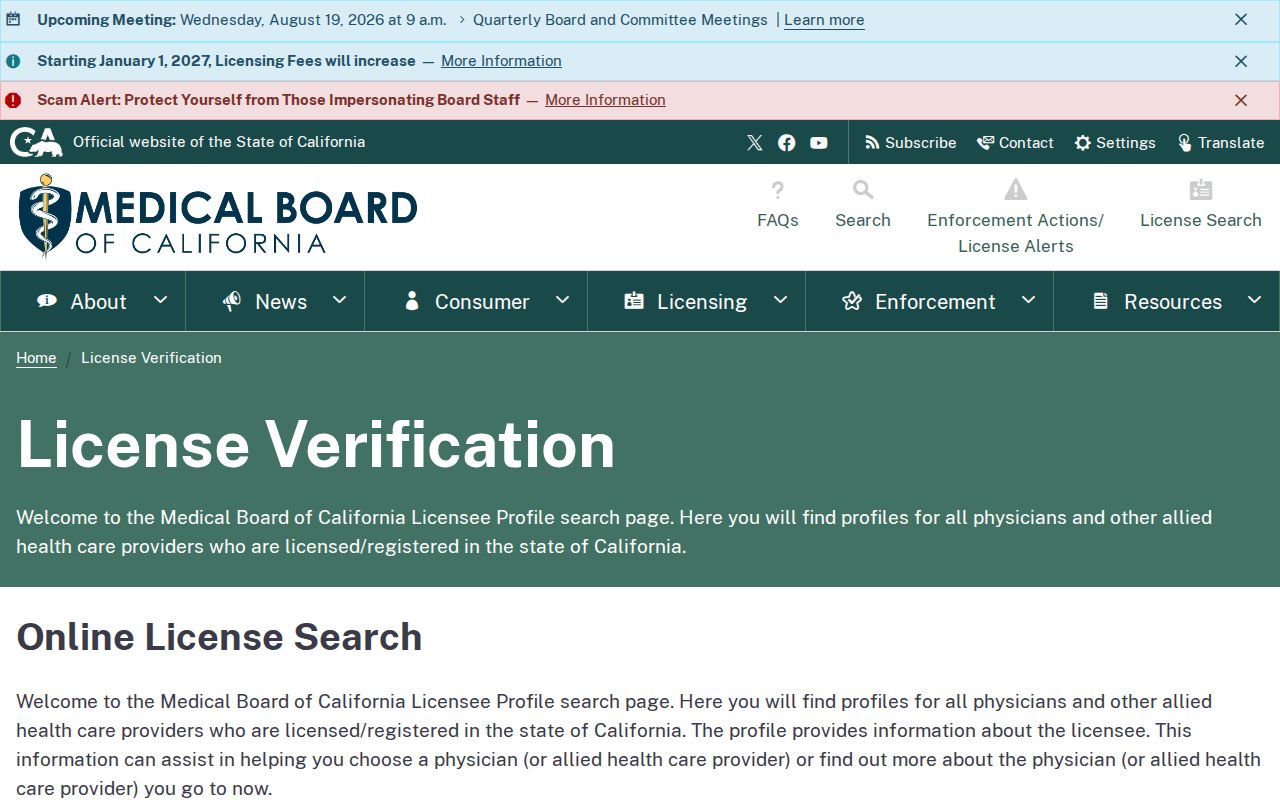Expand the Enforcement menu chevron
Image resolution: width=1280 pixels, height=800 pixels.
click(1028, 300)
